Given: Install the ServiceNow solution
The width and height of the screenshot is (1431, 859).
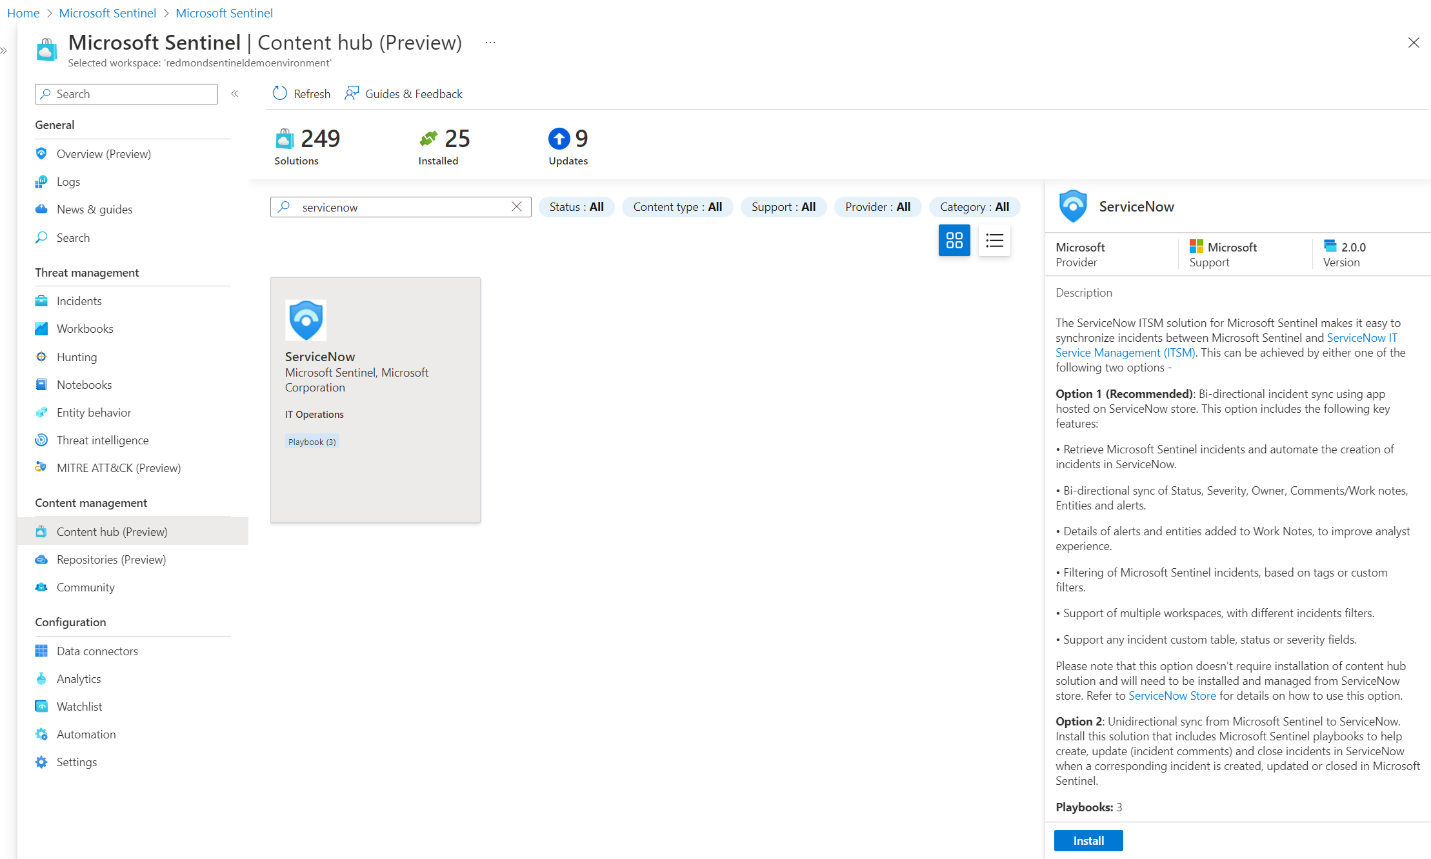Looking at the screenshot, I should tap(1088, 841).
